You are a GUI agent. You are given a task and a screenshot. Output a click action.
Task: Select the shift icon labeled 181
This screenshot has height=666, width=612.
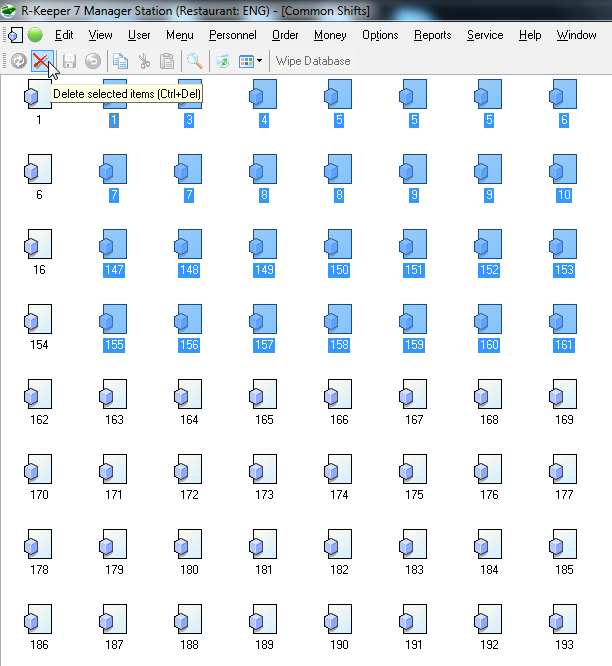[x=263, y=544]
